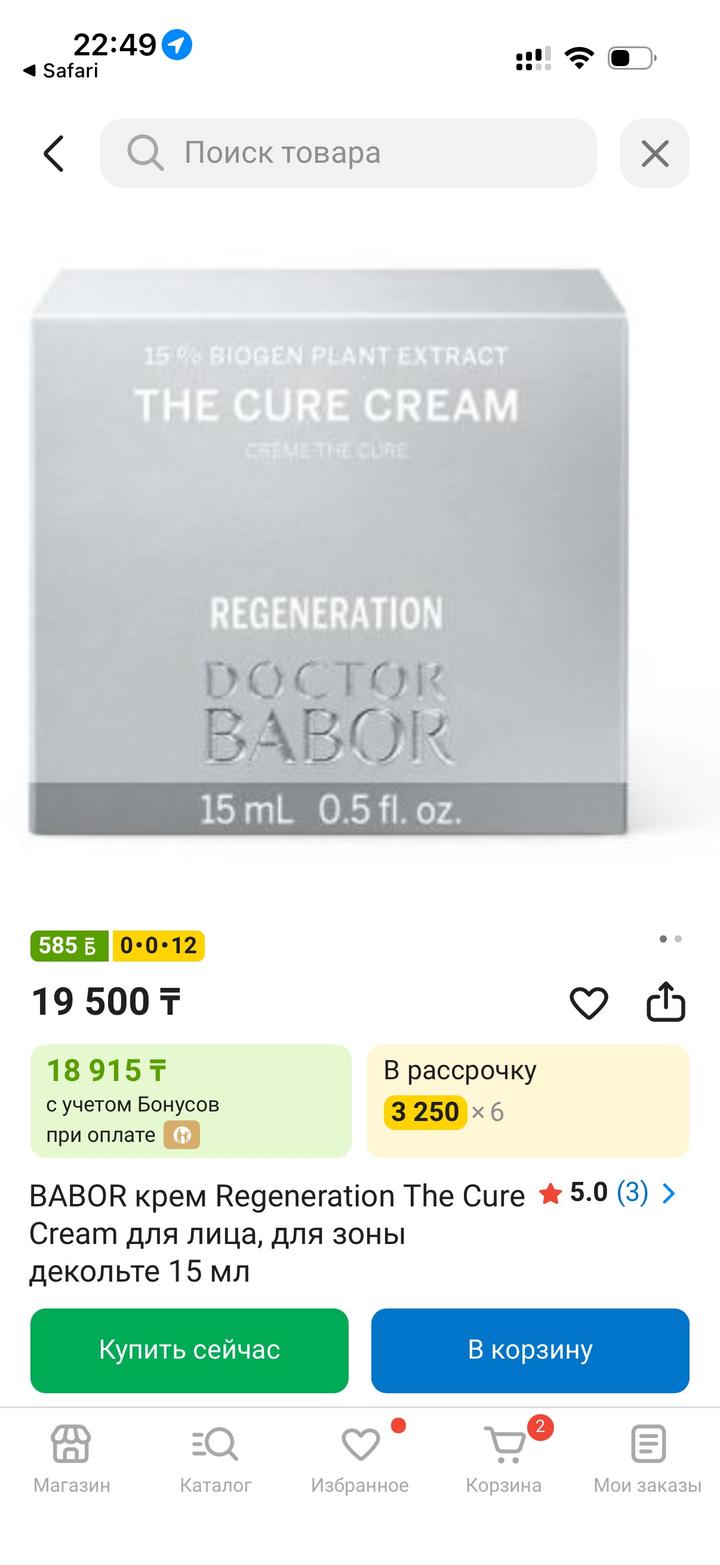Tap the The Cure Cream product image
This screenshot has height=1565, width=720.
pos(328,550)
